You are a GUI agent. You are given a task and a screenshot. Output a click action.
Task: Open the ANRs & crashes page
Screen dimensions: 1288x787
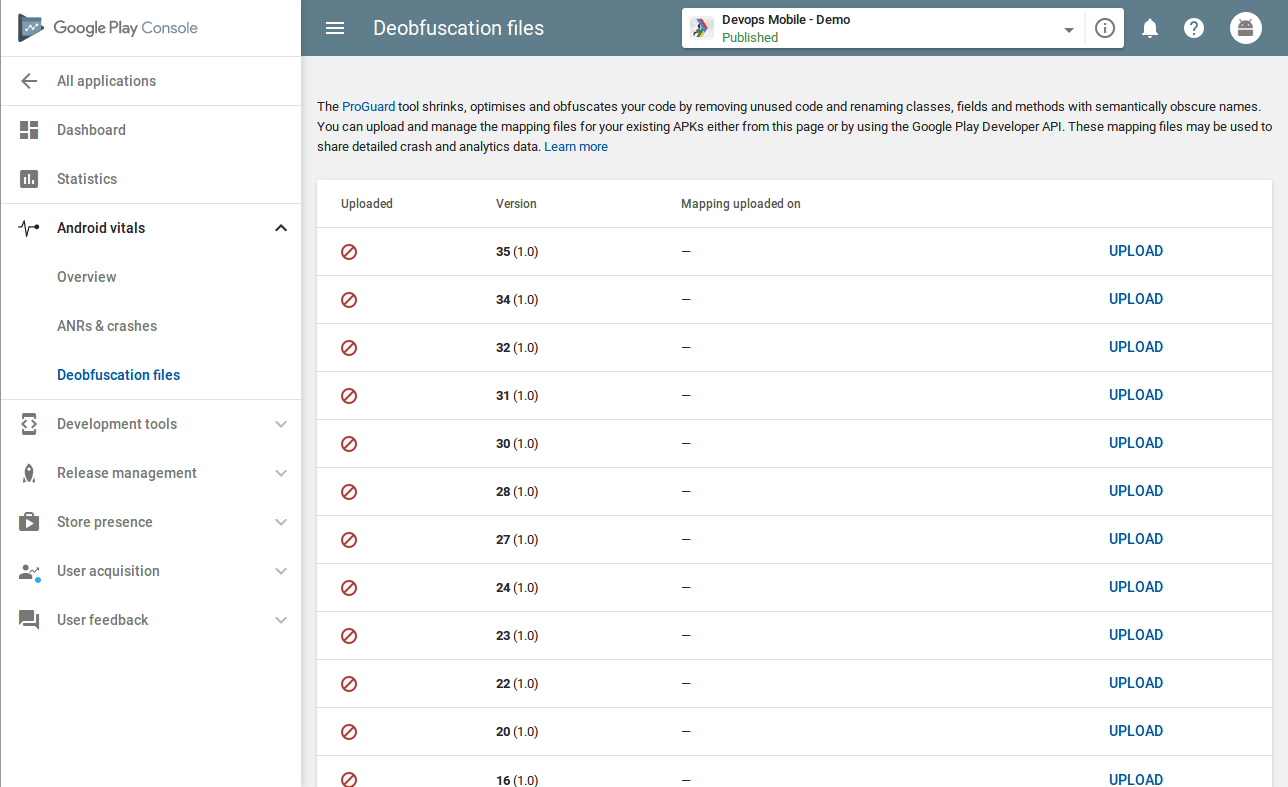pyautogui.click(x=107, y=326)
